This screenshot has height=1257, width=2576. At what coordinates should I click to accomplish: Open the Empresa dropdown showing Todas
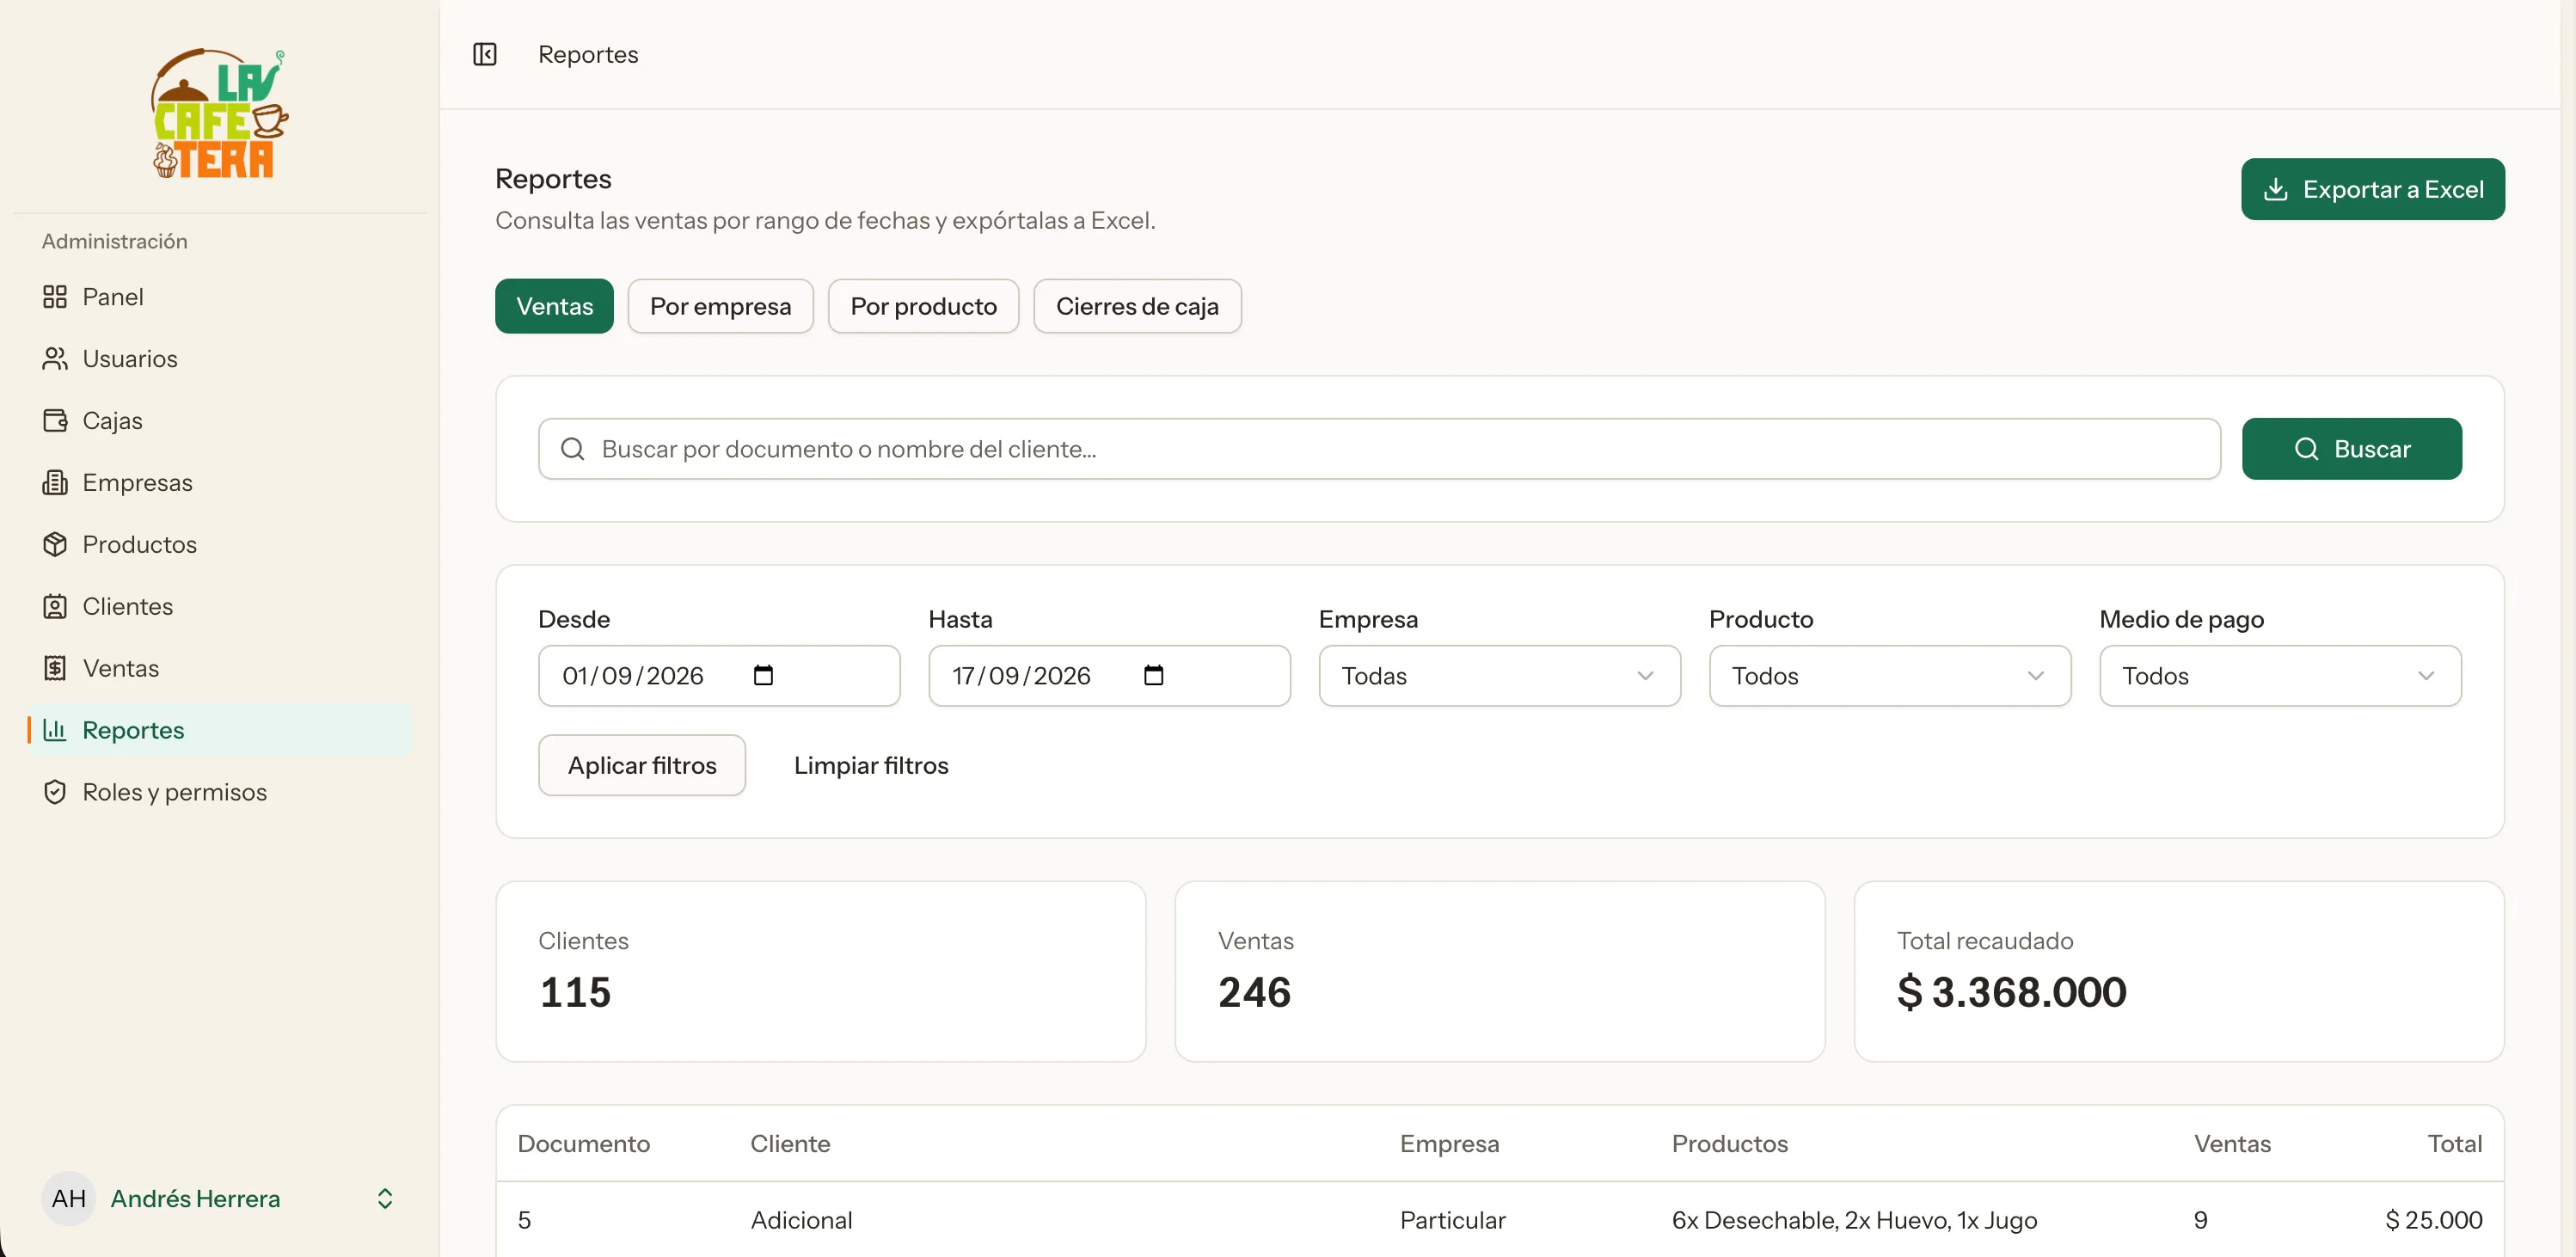(x=1499, y=676)
